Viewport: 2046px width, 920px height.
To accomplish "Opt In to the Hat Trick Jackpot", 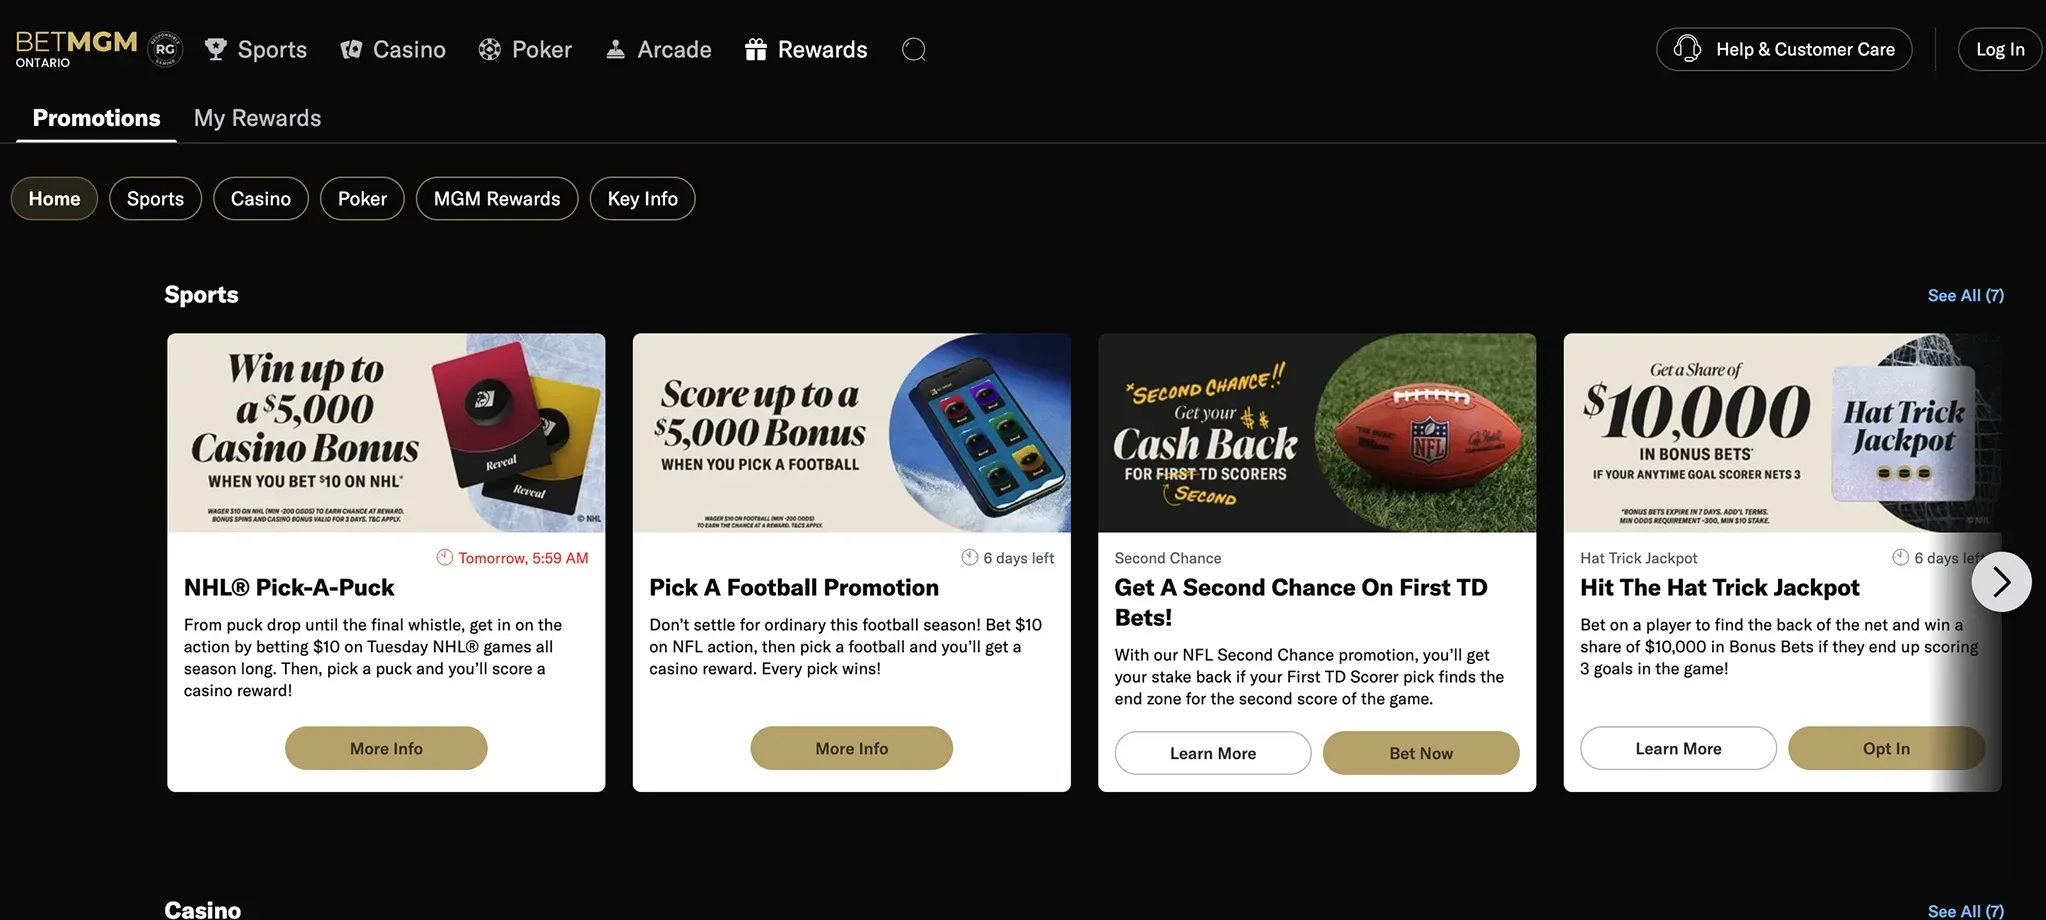I will pos(1886,747).
